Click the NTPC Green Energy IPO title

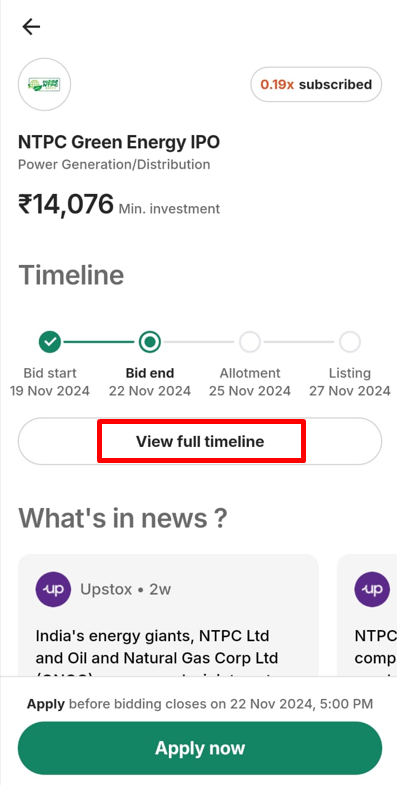coord(119,143)
